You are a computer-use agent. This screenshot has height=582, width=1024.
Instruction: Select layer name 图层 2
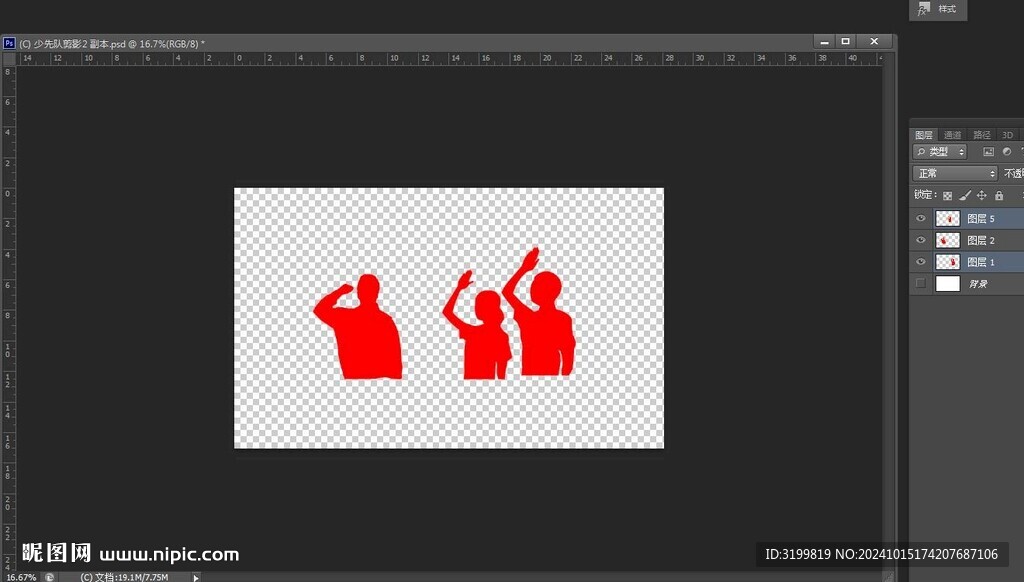coord(980,240)
